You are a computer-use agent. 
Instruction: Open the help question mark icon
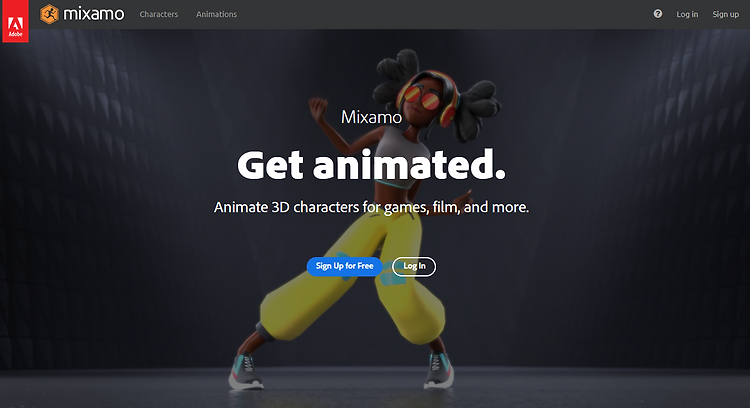[x=658, y=14]
